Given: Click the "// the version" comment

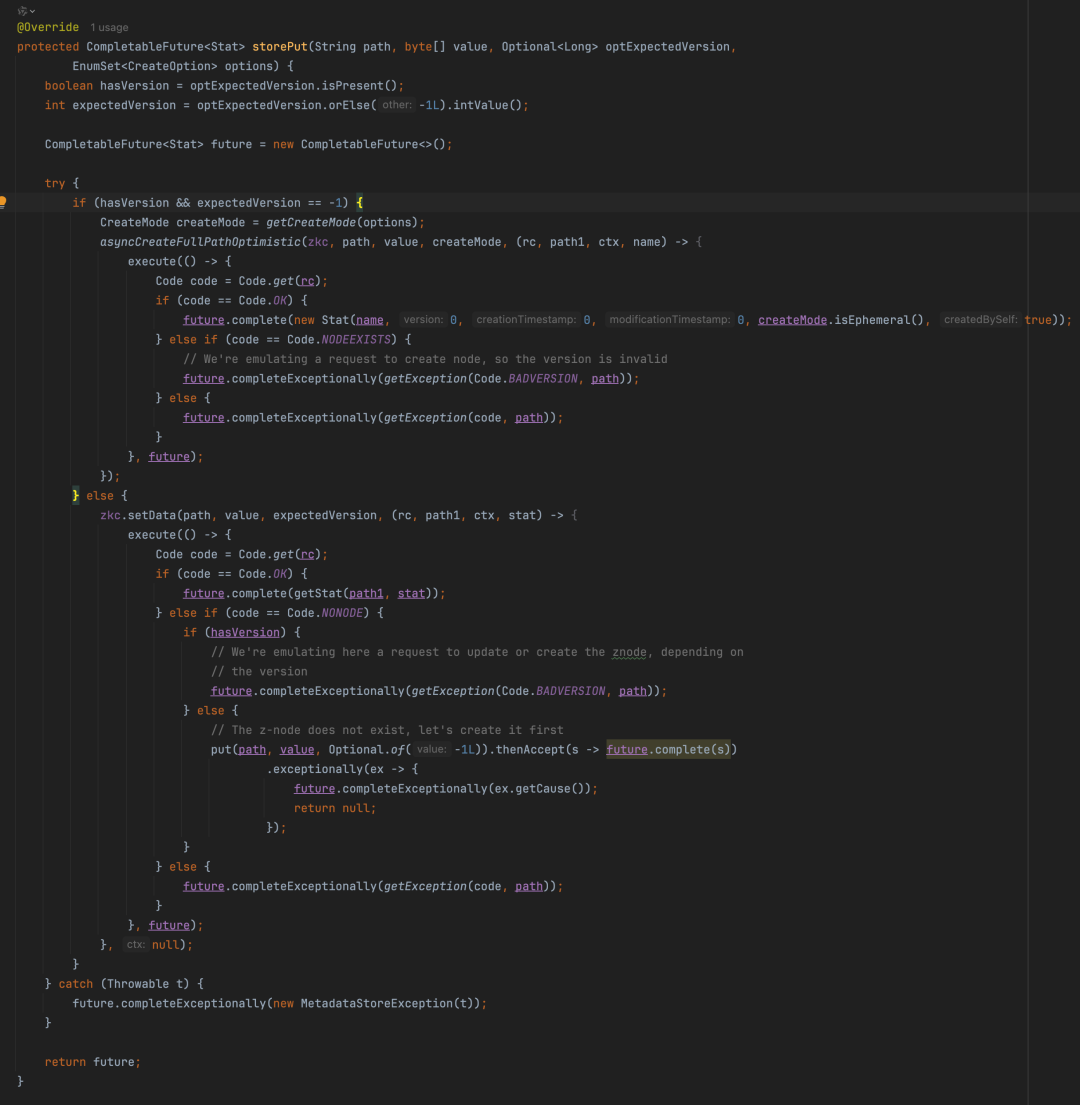Looking at the screenshot, I should [259, 672].
